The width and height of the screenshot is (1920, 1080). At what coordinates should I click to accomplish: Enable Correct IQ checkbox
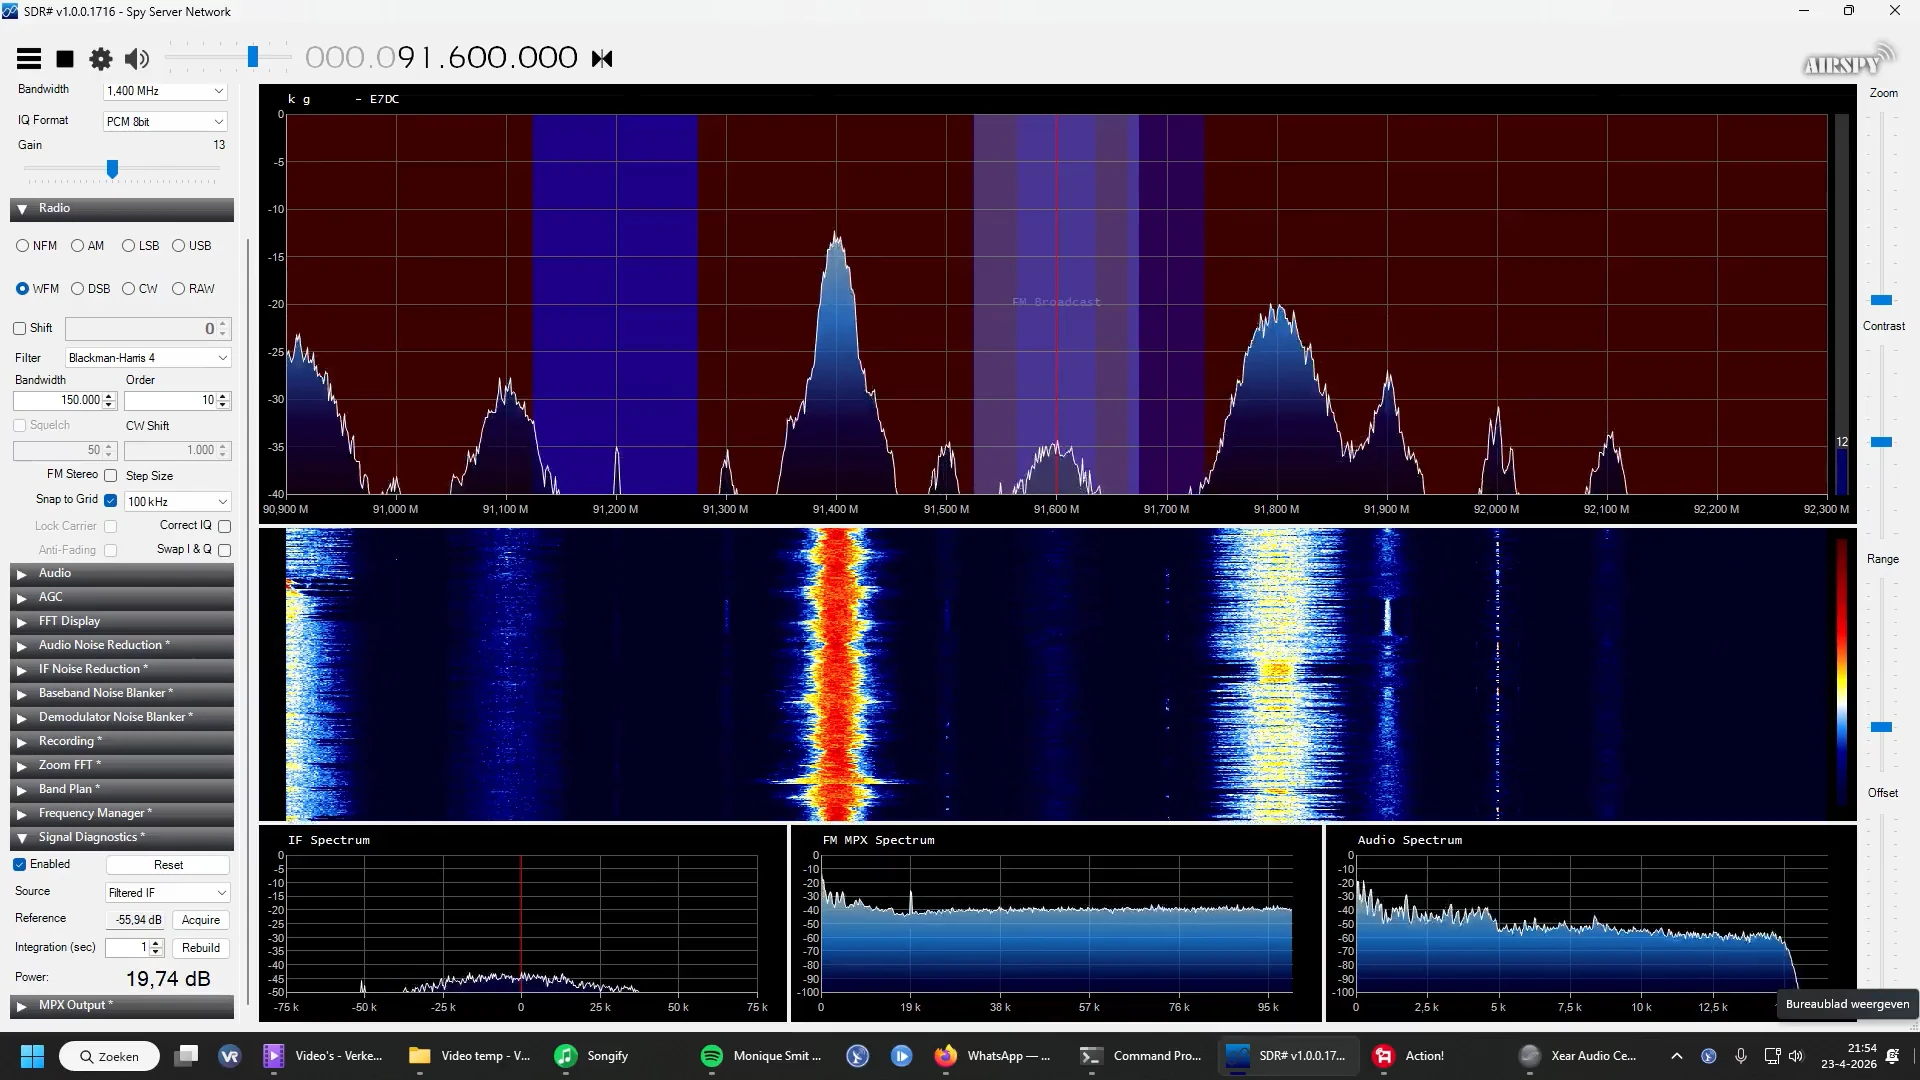pos(225,526)
